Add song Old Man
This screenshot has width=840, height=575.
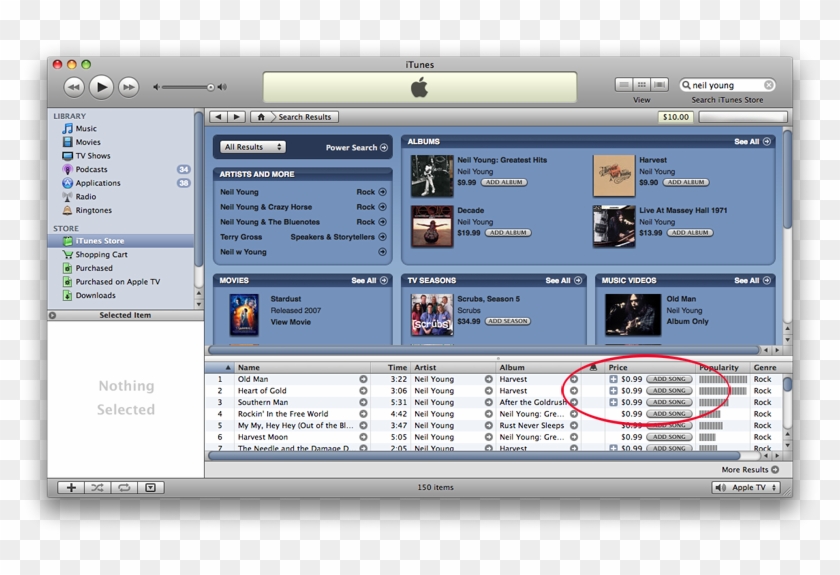click(669, 379)
